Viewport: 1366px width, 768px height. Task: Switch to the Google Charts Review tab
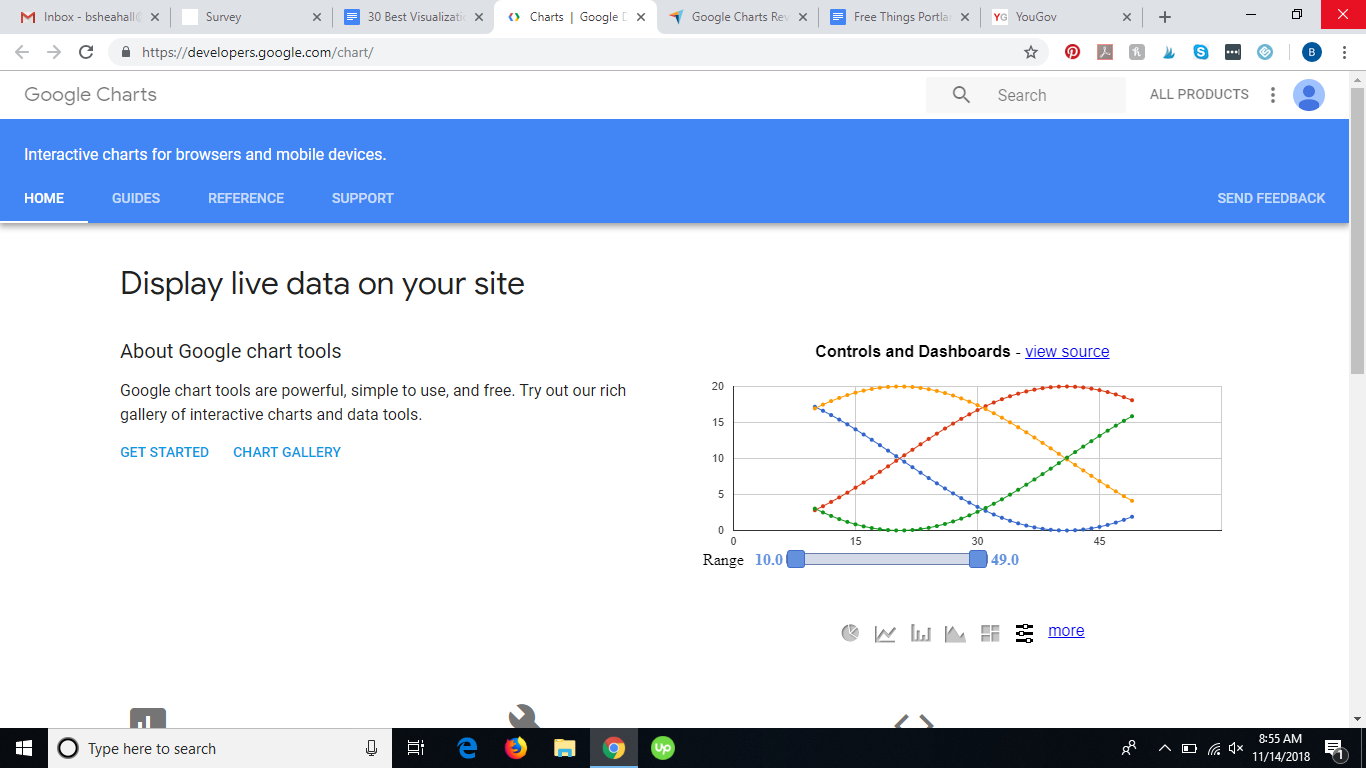tap(737, 17)
